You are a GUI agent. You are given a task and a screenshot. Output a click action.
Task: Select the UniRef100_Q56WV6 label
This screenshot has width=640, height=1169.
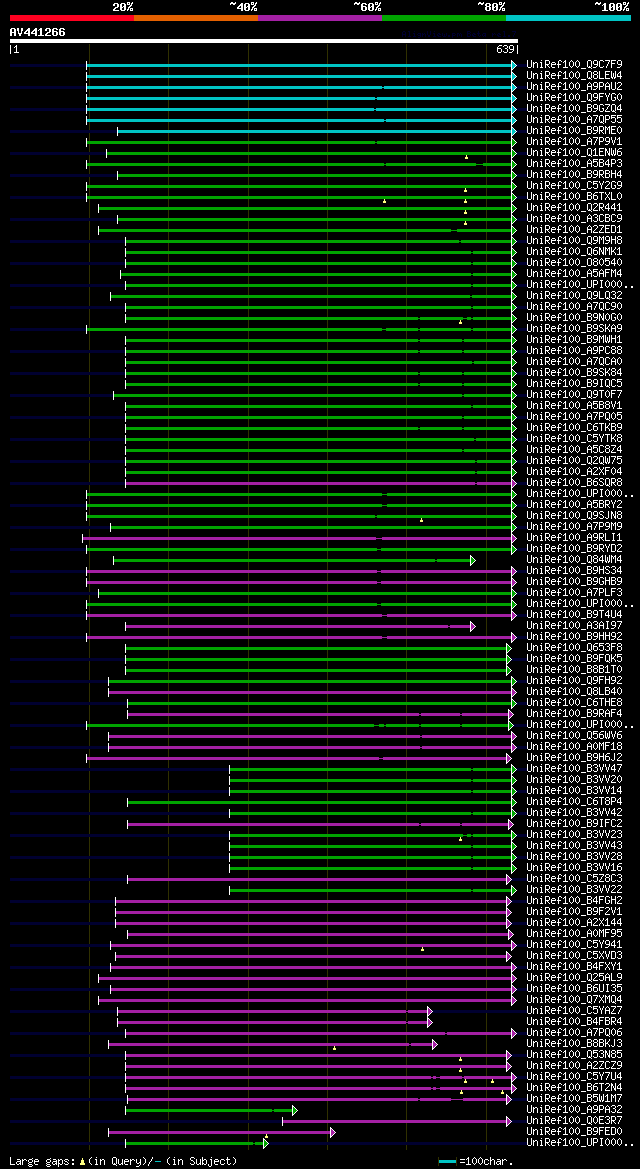tap(574, 736)
